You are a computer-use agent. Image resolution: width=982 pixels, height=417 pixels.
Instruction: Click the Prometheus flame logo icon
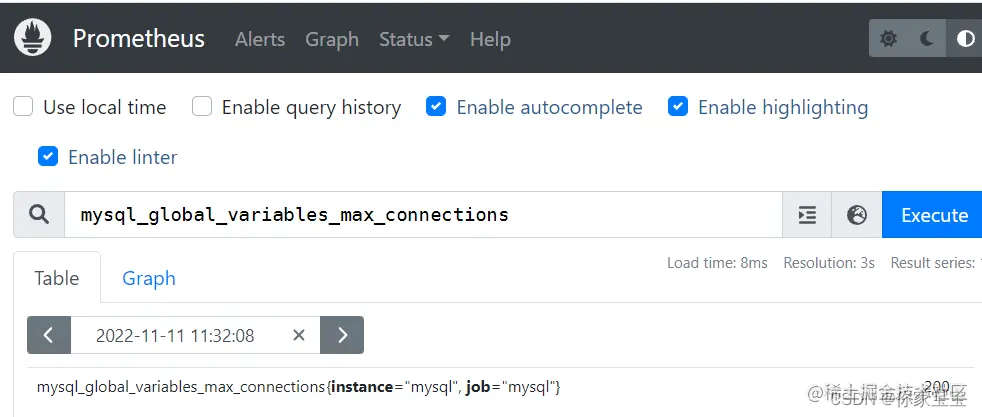(x=32, y=38)
